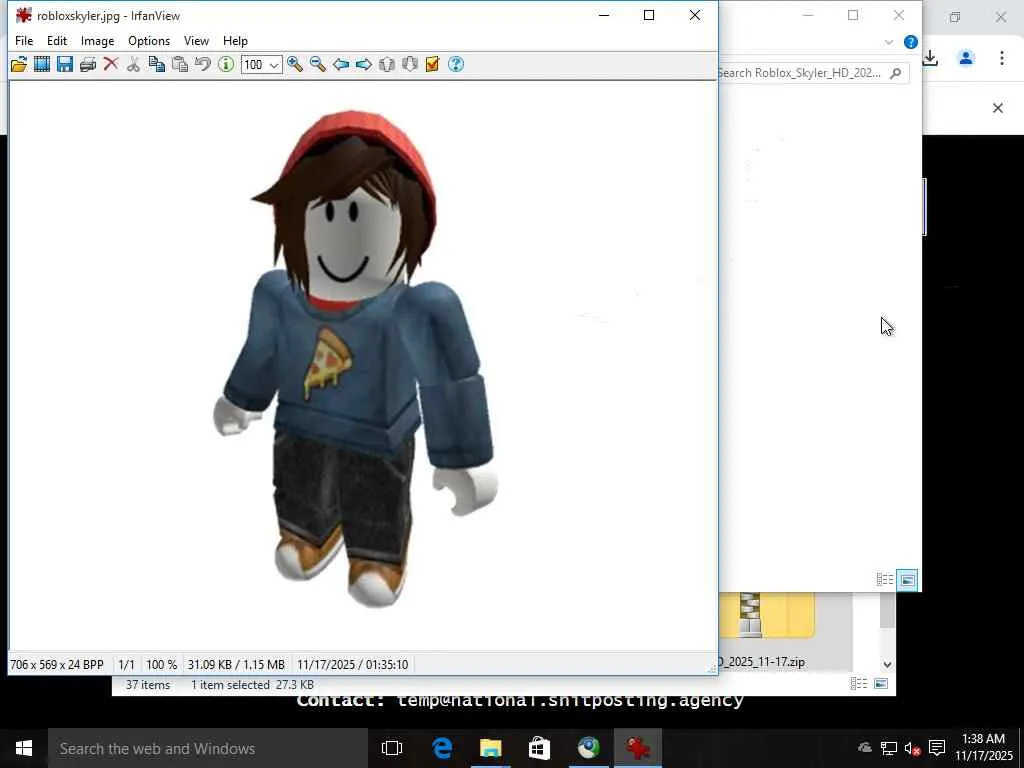The image size is (1024, 768).
Task: Click the Explorer scrollbar down arrow
Action: [887, 664]
